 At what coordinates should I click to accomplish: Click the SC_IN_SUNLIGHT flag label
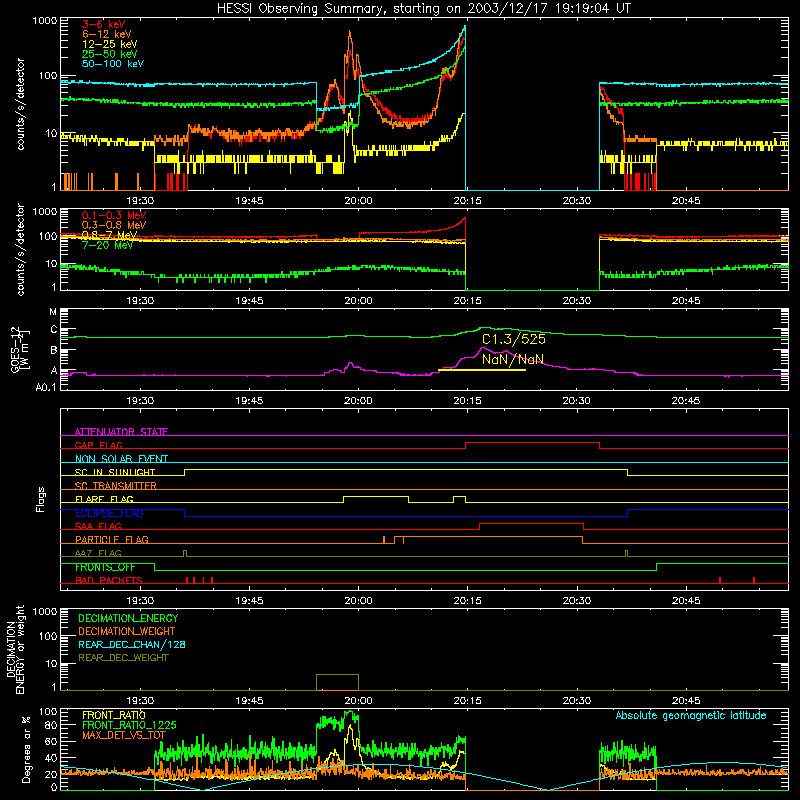115,472
